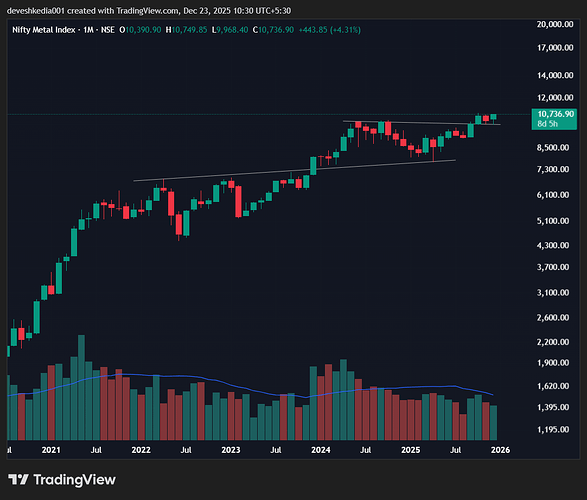The image size is (587, 500).
Task: Click the 5,100.00 price axis label
Action: tap(553, 221)
